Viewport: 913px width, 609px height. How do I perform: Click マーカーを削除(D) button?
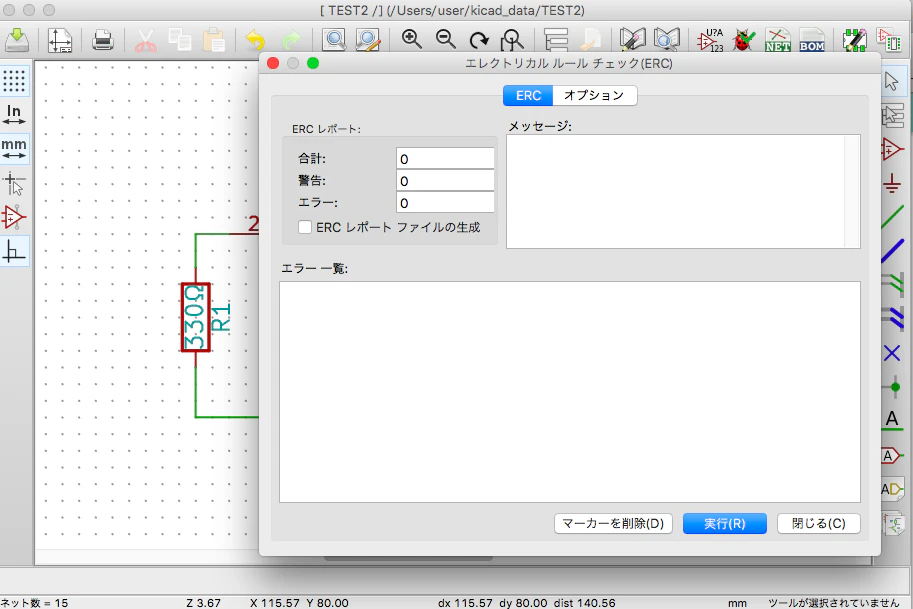coord(613,523)
